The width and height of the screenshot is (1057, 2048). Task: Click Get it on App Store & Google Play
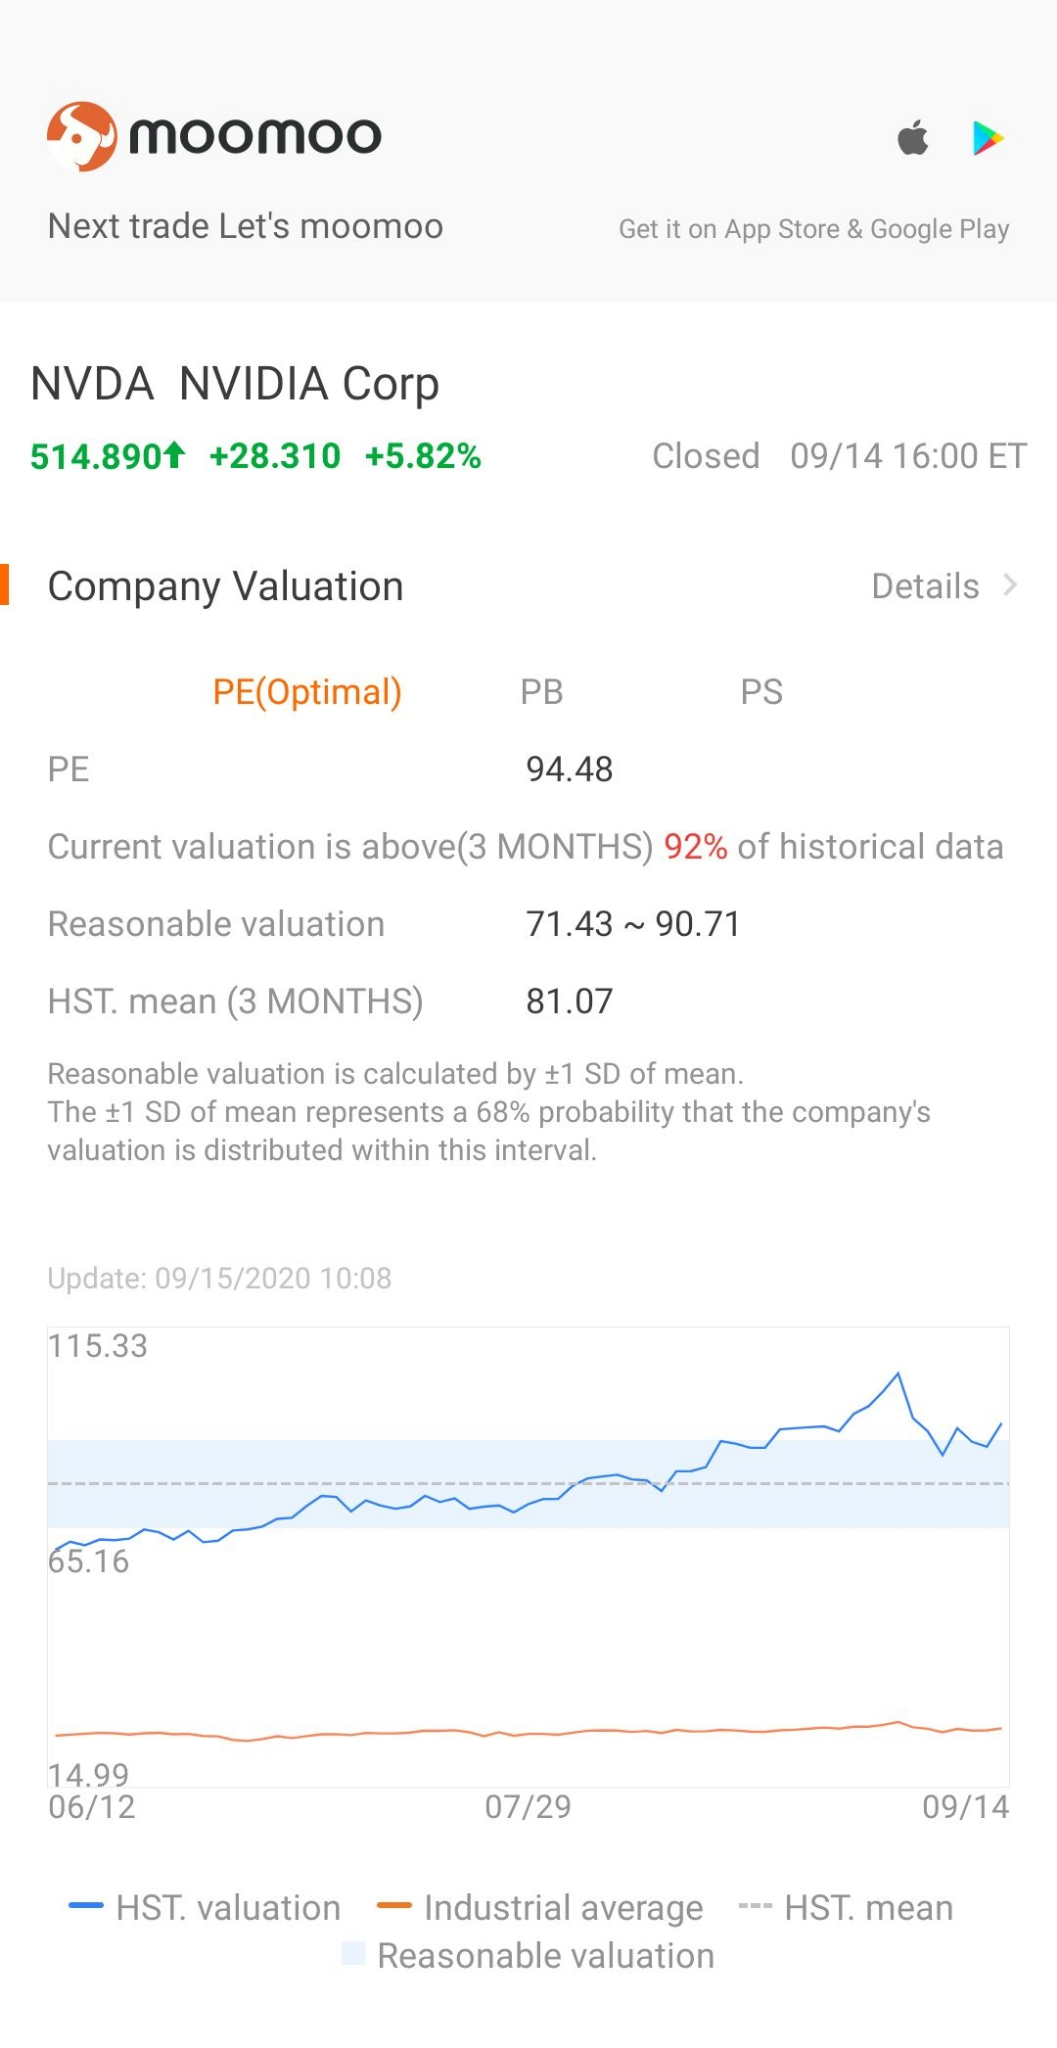click(813, 229)
